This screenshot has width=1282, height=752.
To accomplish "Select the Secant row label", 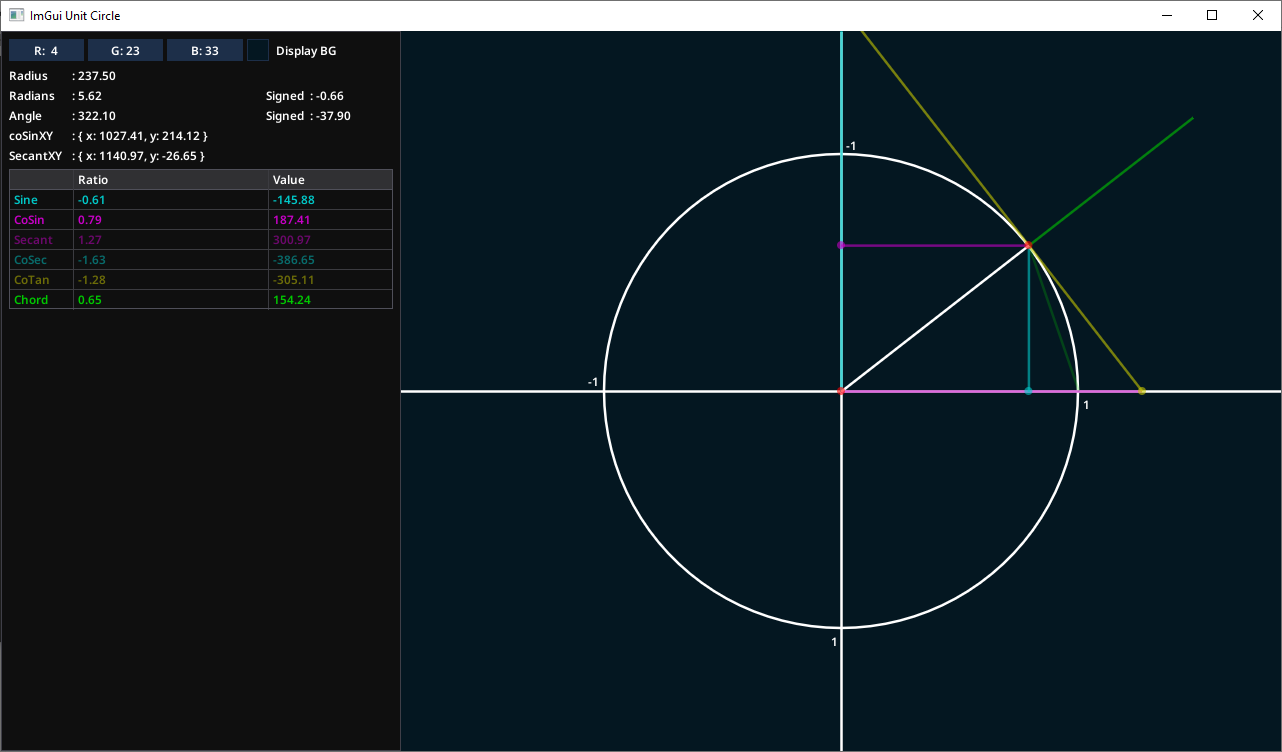I will pyautogui.click(x=33, y=240).
